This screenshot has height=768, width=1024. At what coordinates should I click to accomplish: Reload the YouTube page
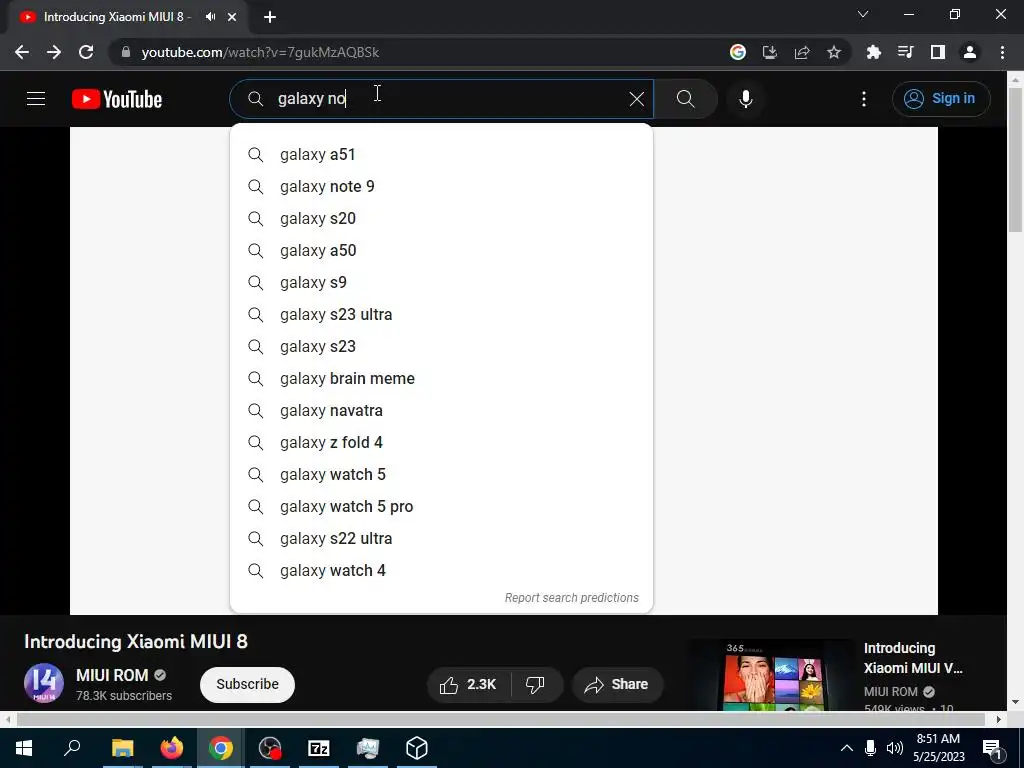pyautogui.click(x=86, y=52)
